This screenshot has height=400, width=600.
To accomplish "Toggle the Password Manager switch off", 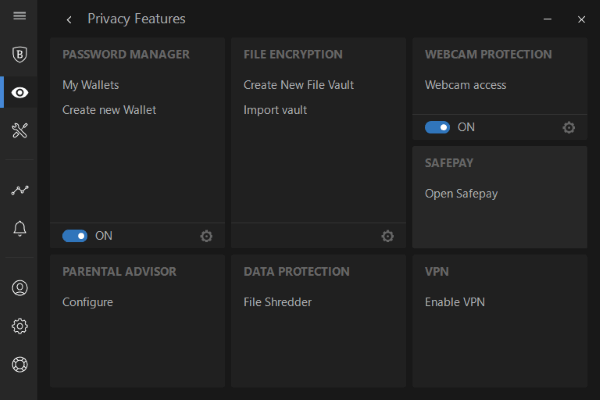I will point(75,236).
